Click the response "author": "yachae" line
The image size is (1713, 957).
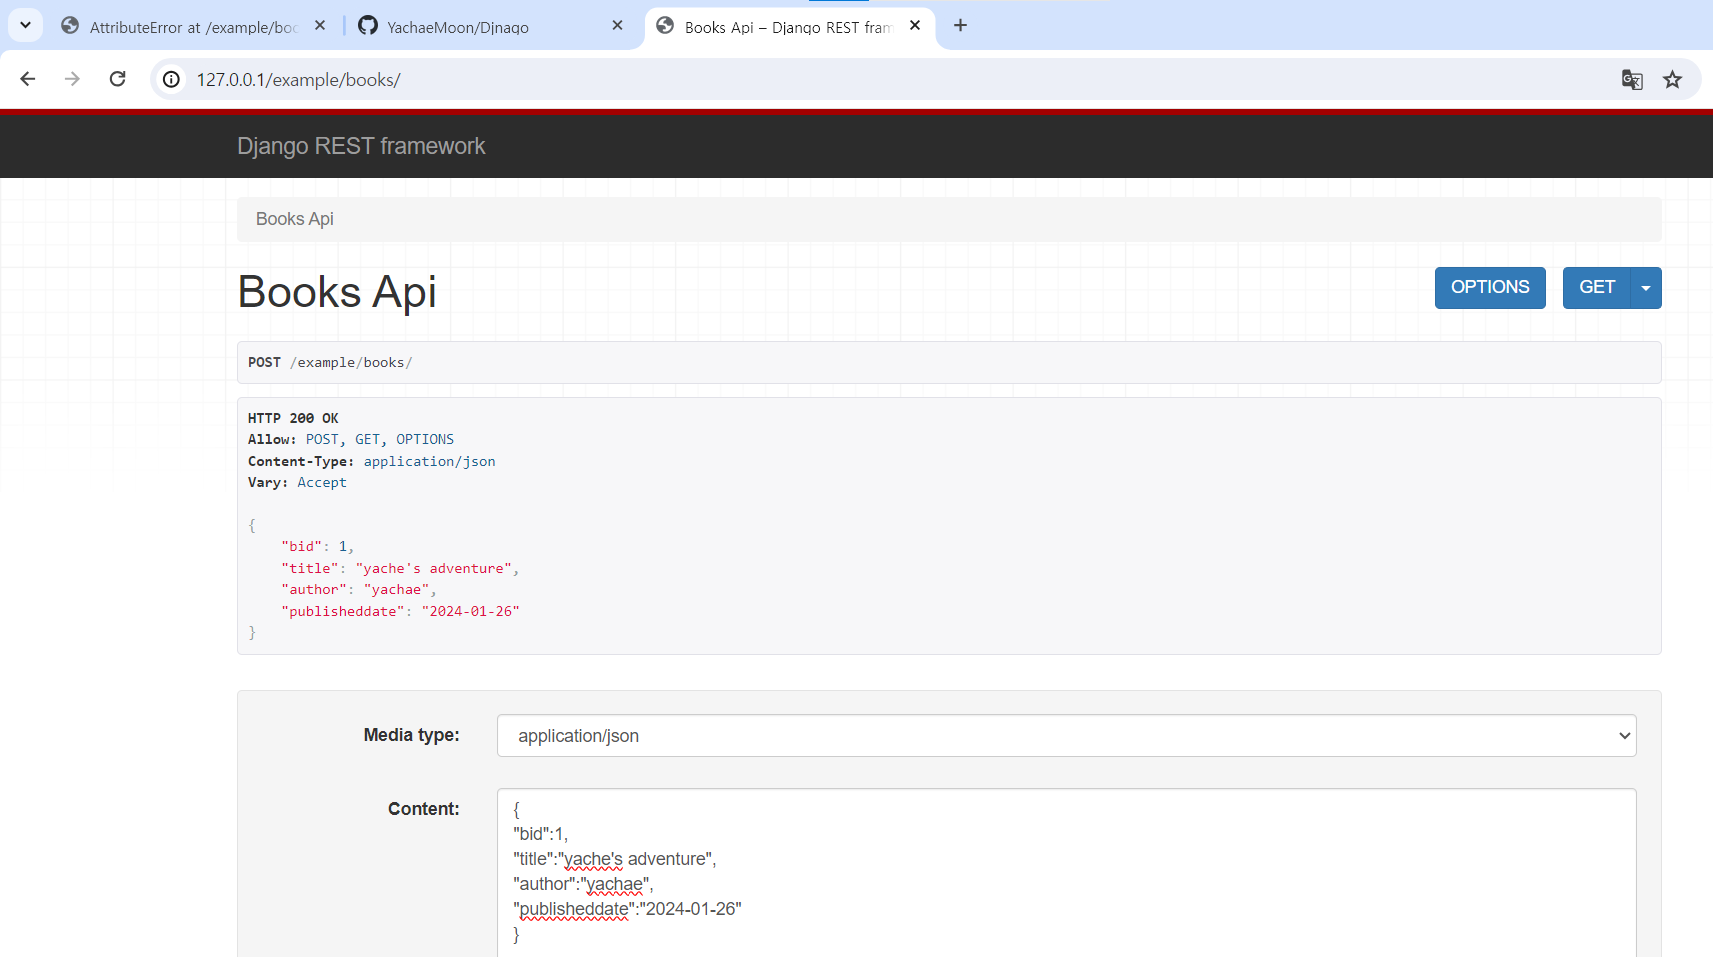(x=359, y=589)
